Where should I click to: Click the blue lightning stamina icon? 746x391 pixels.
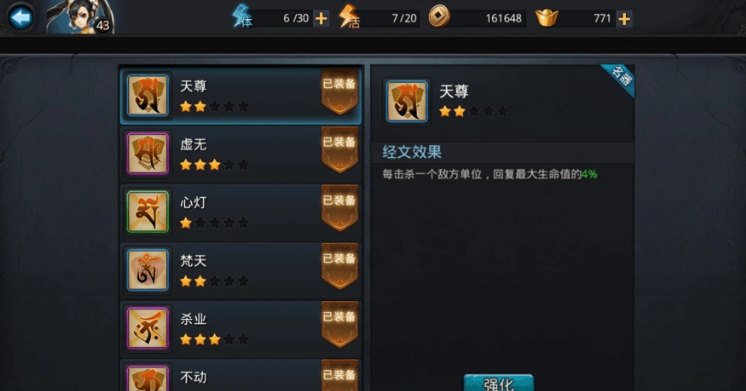click(242, 16)
